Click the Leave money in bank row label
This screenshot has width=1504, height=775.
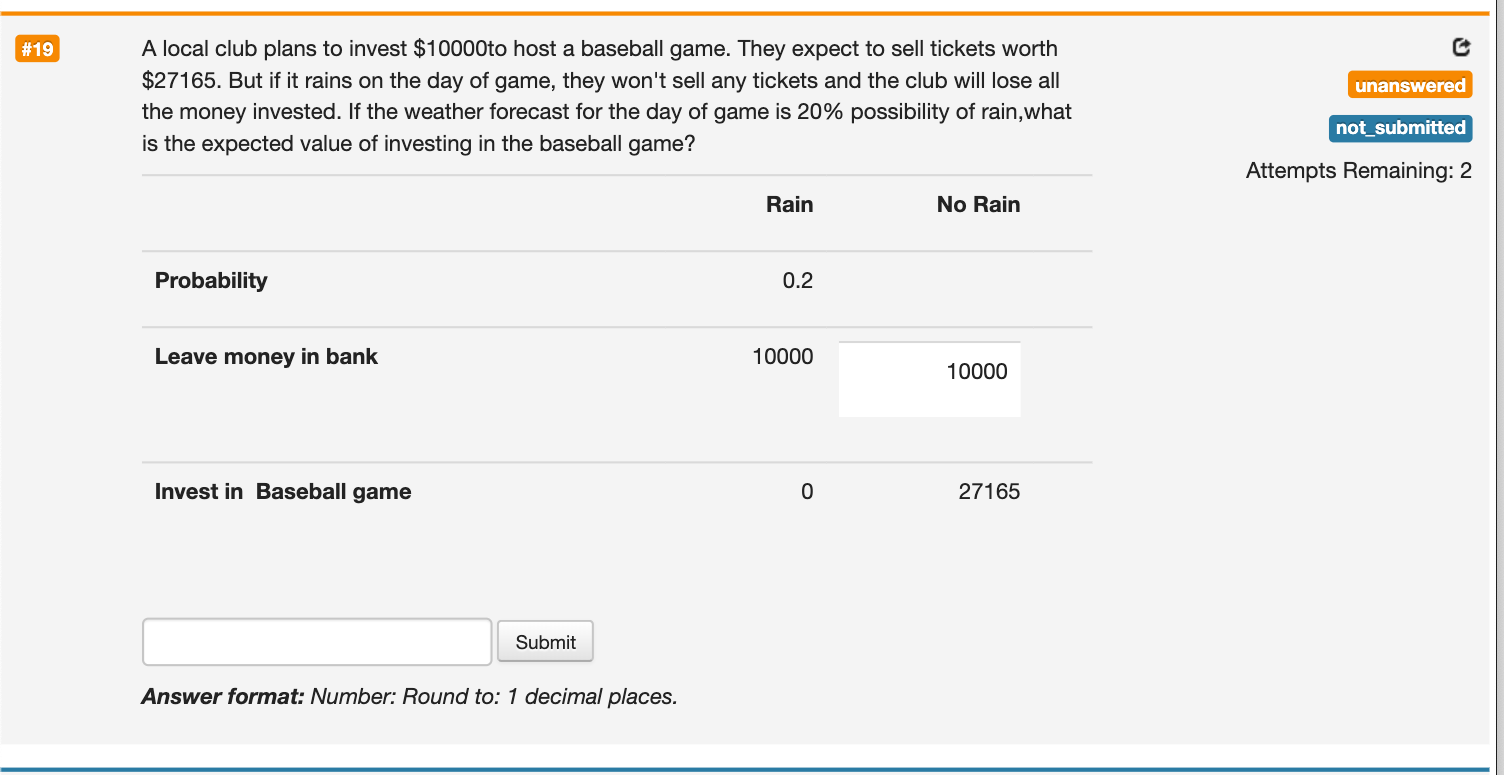coord(266,356)
